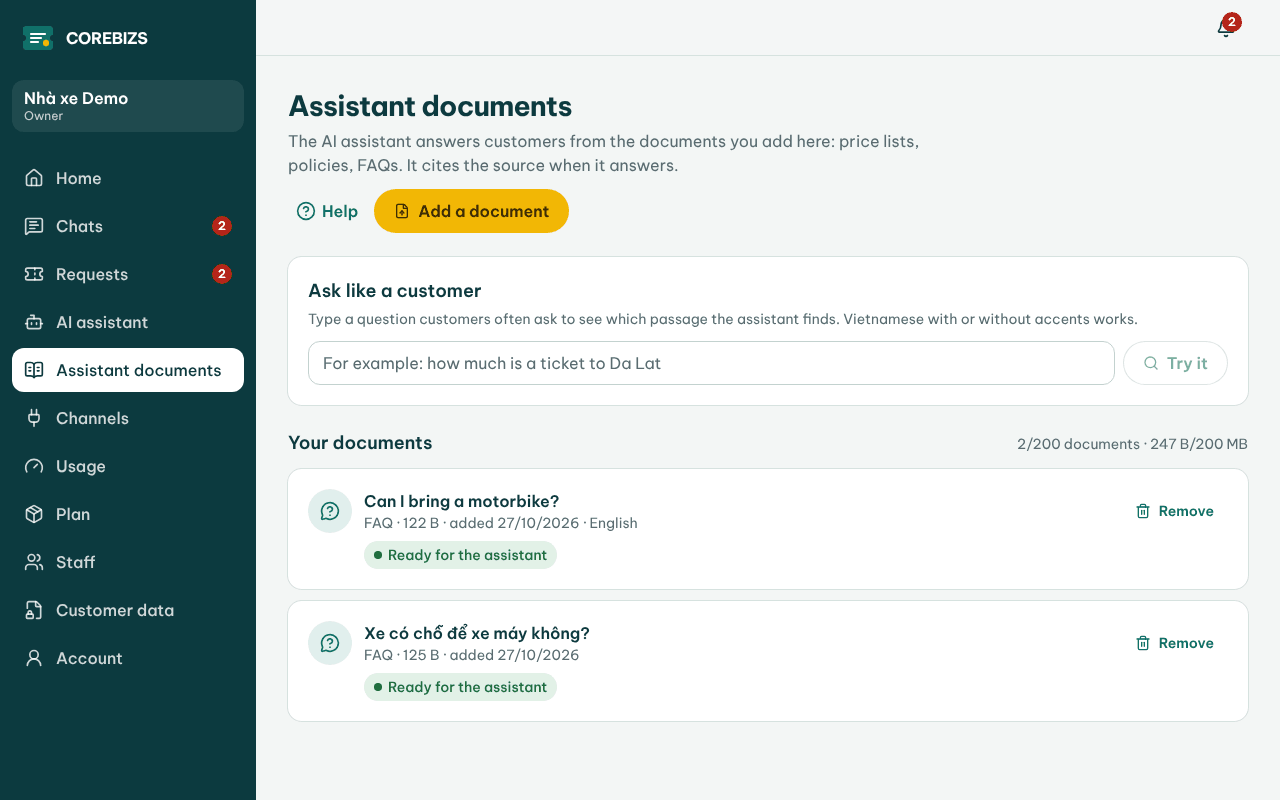Click the Try it button
The height and width of the screenshot is (800, 1280).
[x=1175, y=363]
